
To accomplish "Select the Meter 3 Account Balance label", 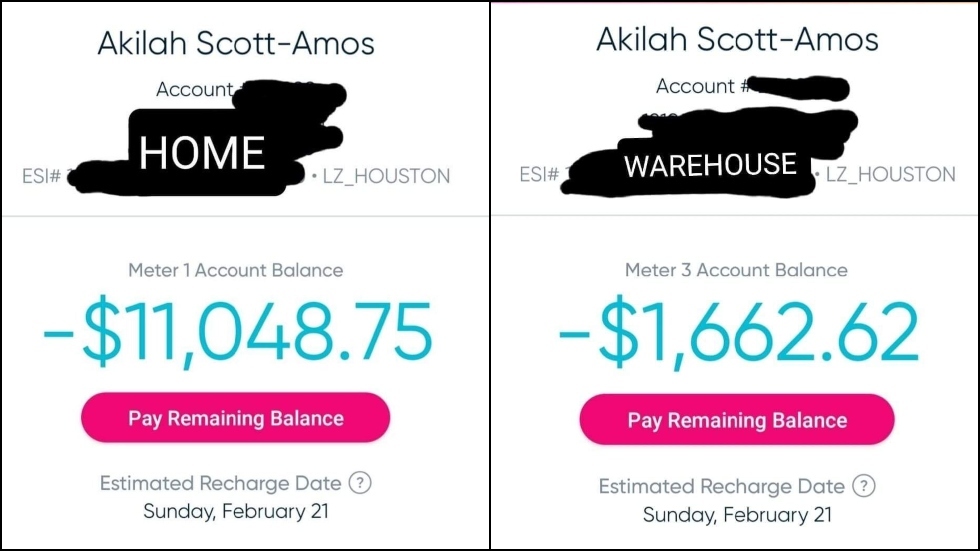I will pos(736,270).
